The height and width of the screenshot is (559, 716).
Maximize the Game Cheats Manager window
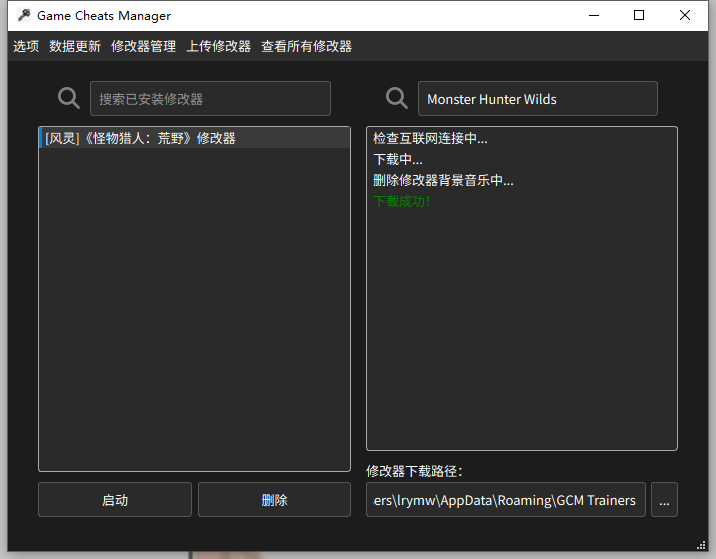coord(639,15)
